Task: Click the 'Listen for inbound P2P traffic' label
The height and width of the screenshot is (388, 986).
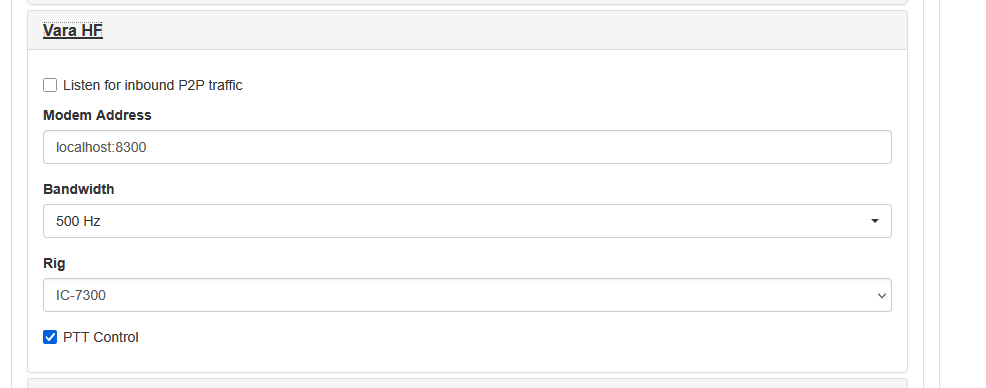Action: click(x=153, y=85)
